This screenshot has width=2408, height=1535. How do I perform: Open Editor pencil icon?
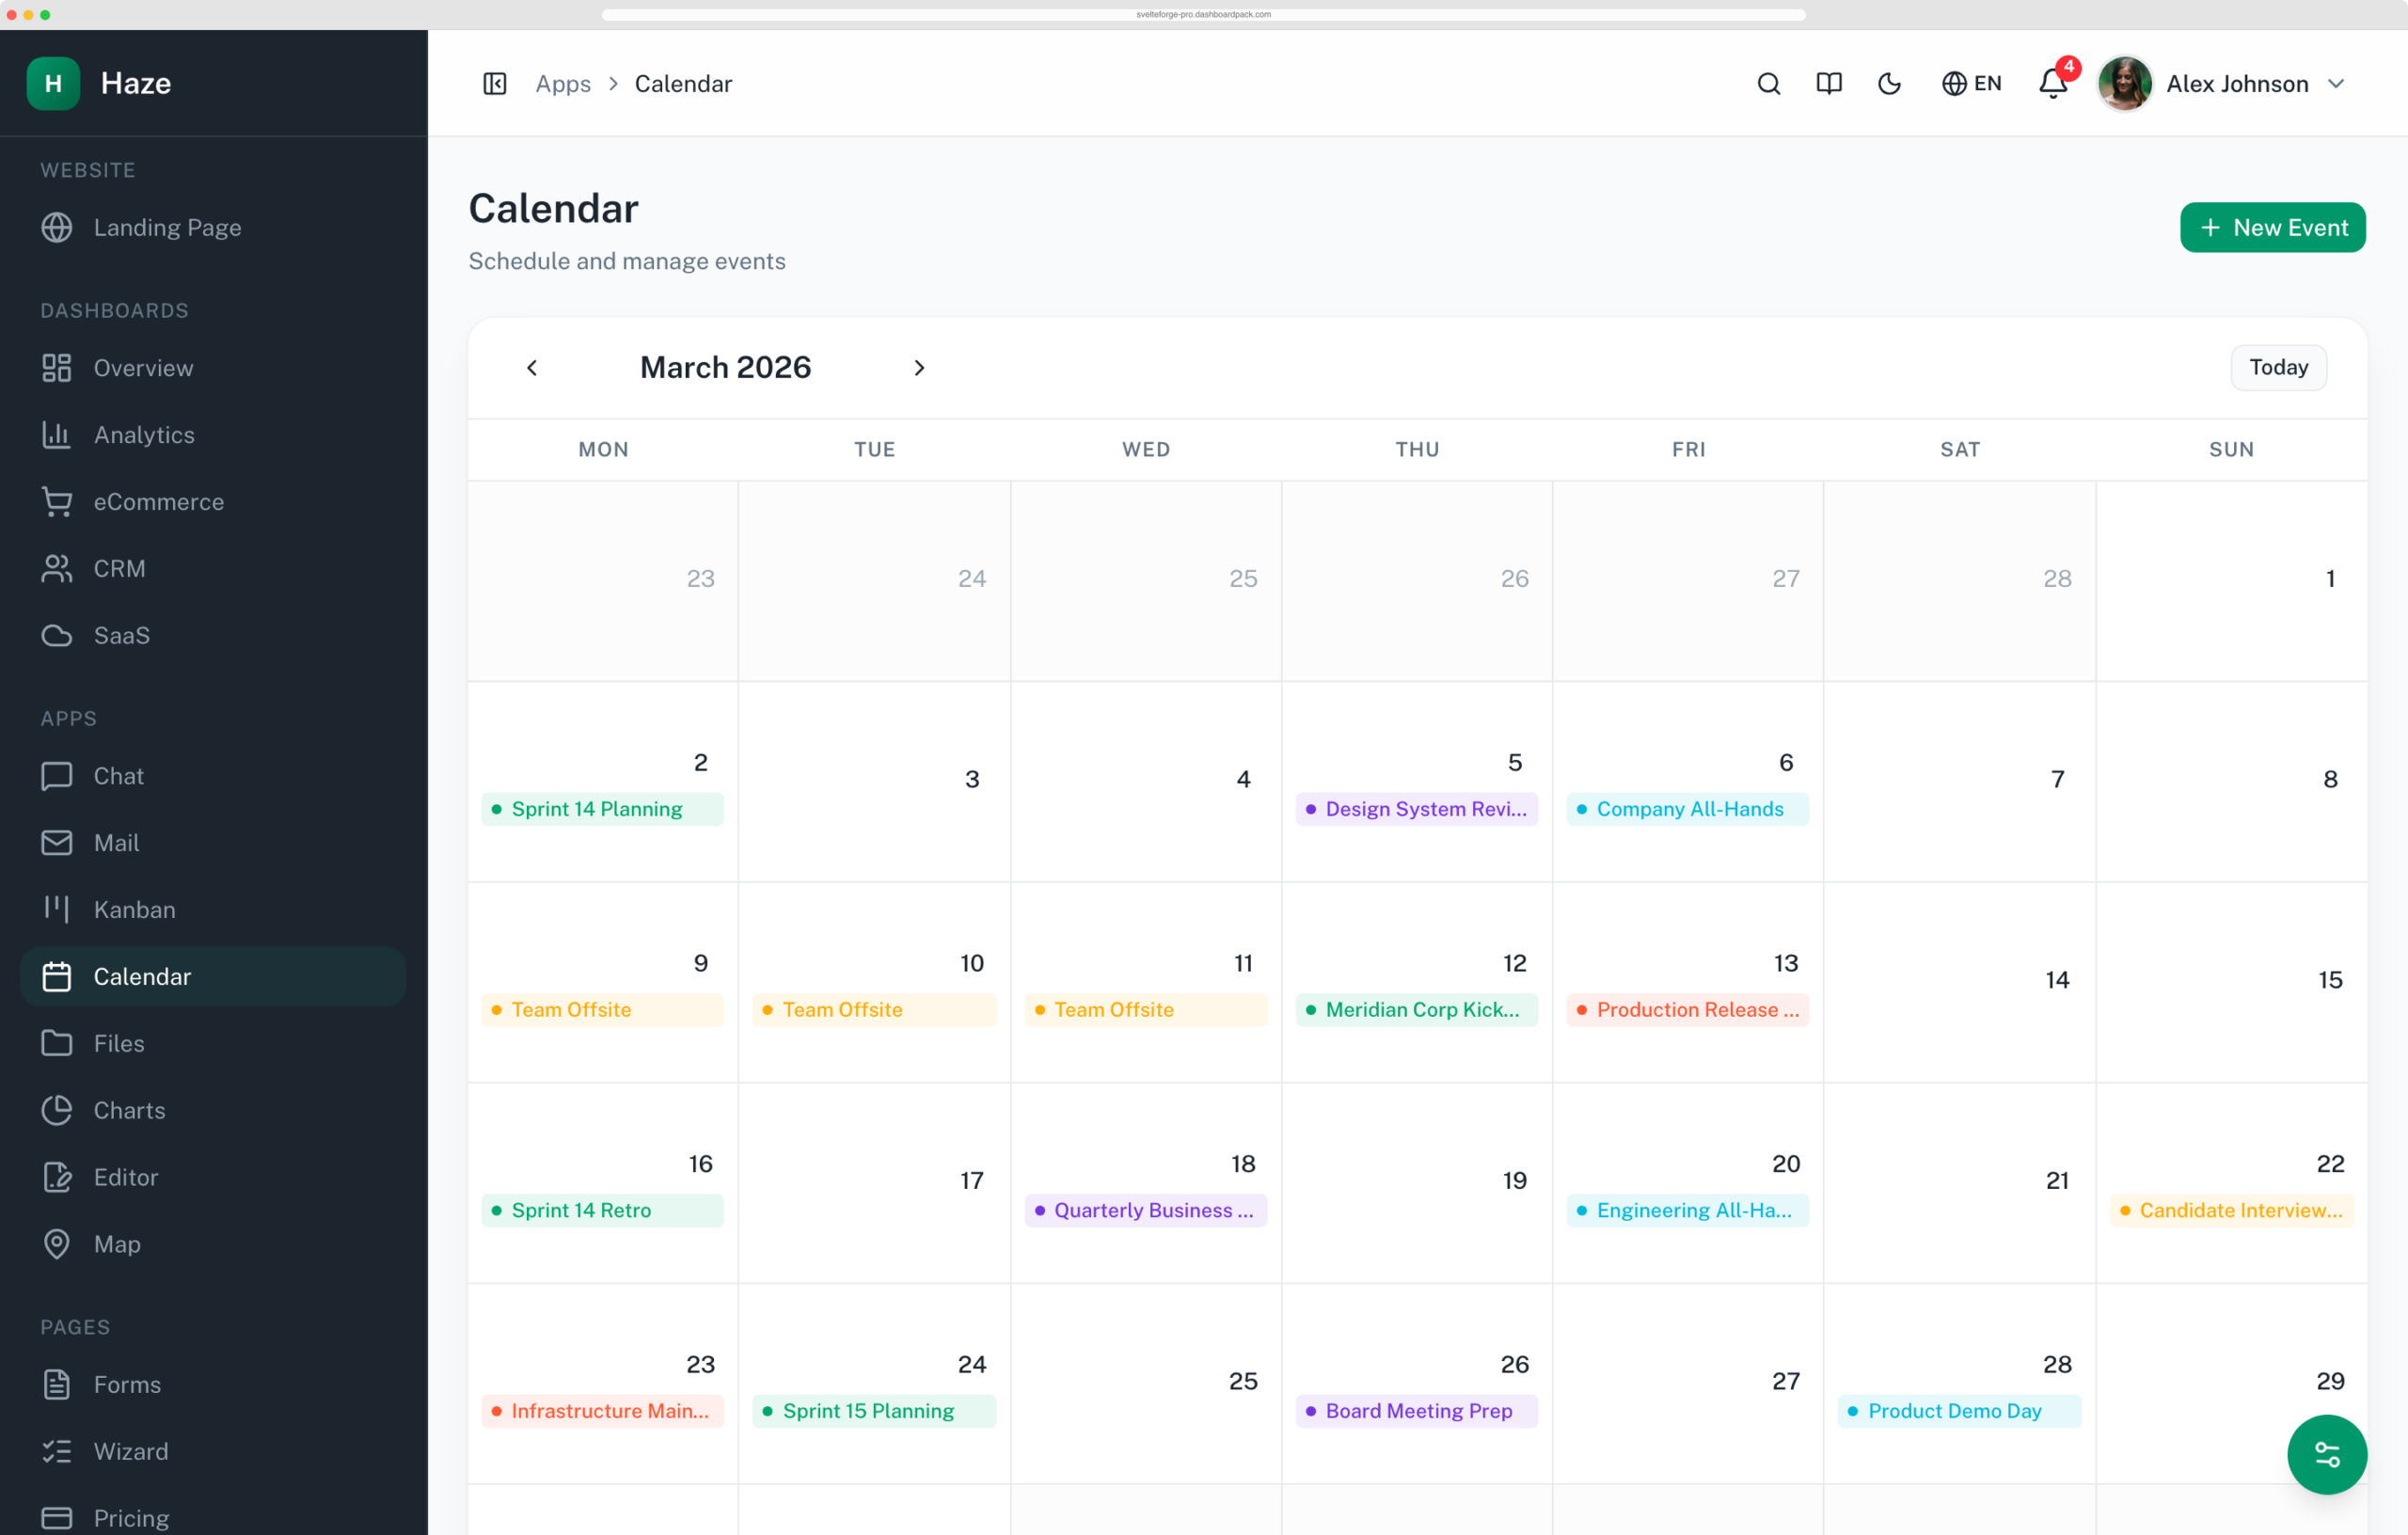pyautogui.click(x=57, y=1177)
